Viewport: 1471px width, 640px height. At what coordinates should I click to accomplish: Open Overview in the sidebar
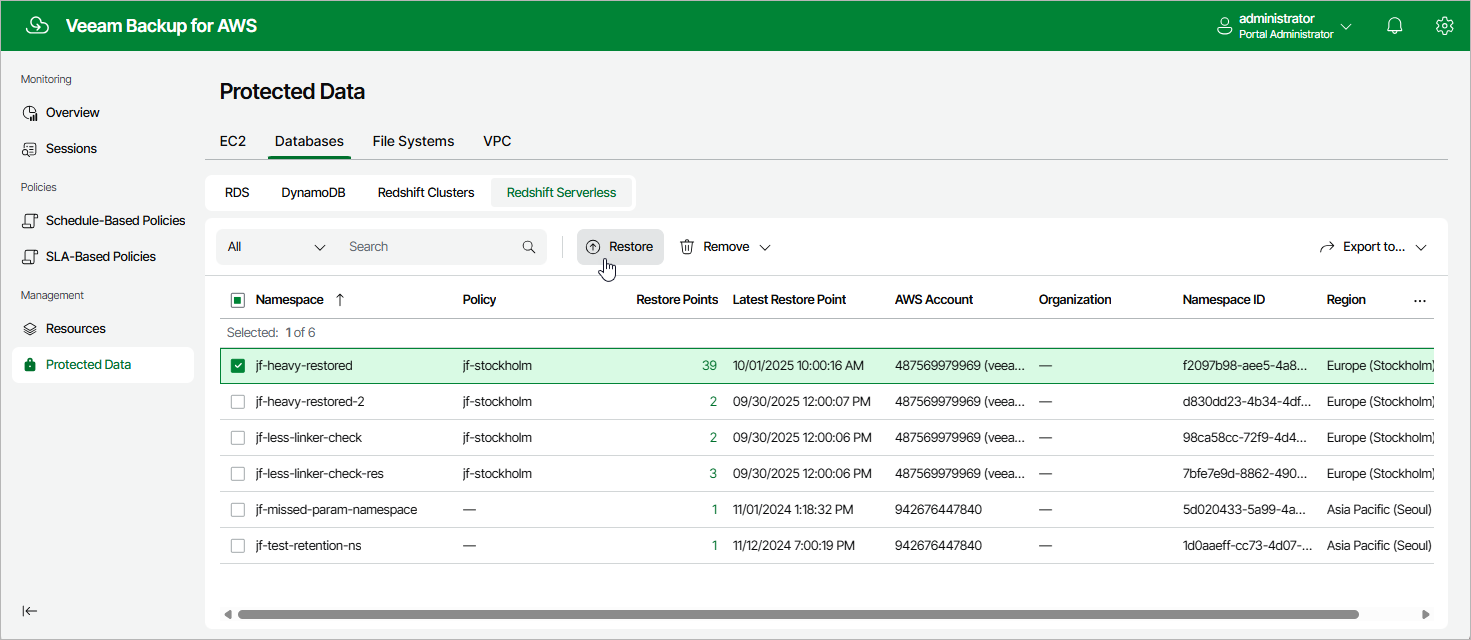(x=73, y=113)
